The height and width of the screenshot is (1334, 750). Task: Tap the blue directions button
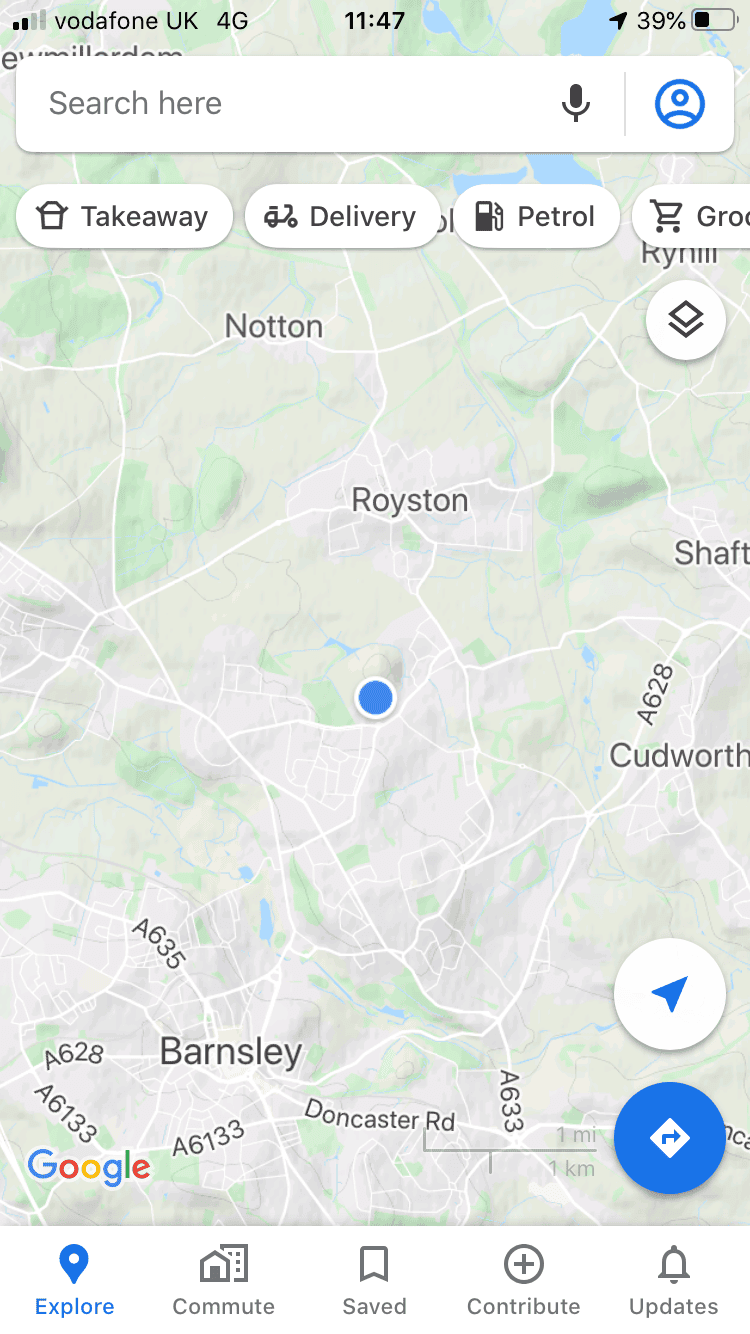[x=669, y=1138]
